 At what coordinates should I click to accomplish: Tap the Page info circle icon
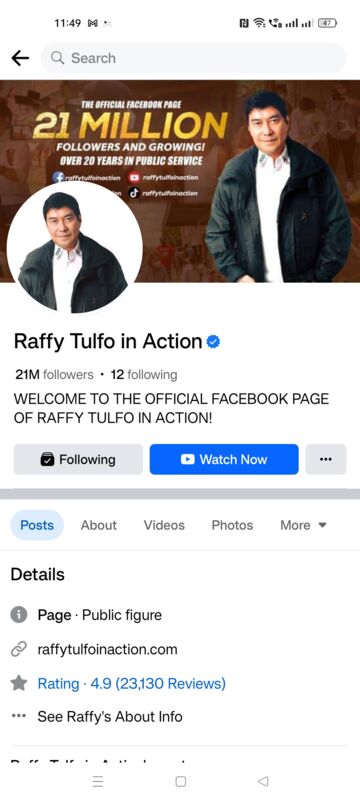tap(19, 615)
